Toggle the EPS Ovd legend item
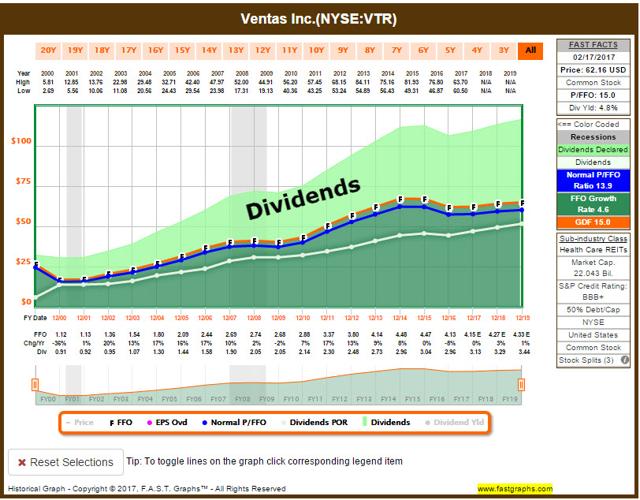This screenshot has height=500, width=640. 167,422
